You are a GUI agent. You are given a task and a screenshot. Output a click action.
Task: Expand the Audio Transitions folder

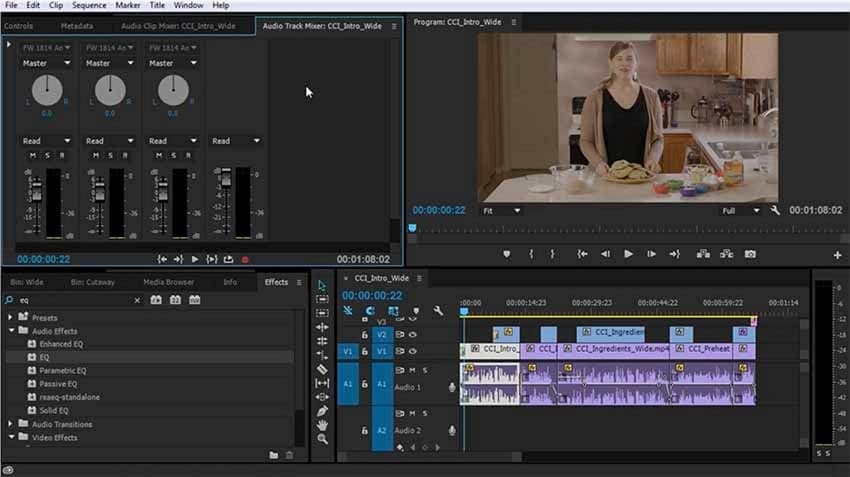pyautogui.click(x=10, y=424)
